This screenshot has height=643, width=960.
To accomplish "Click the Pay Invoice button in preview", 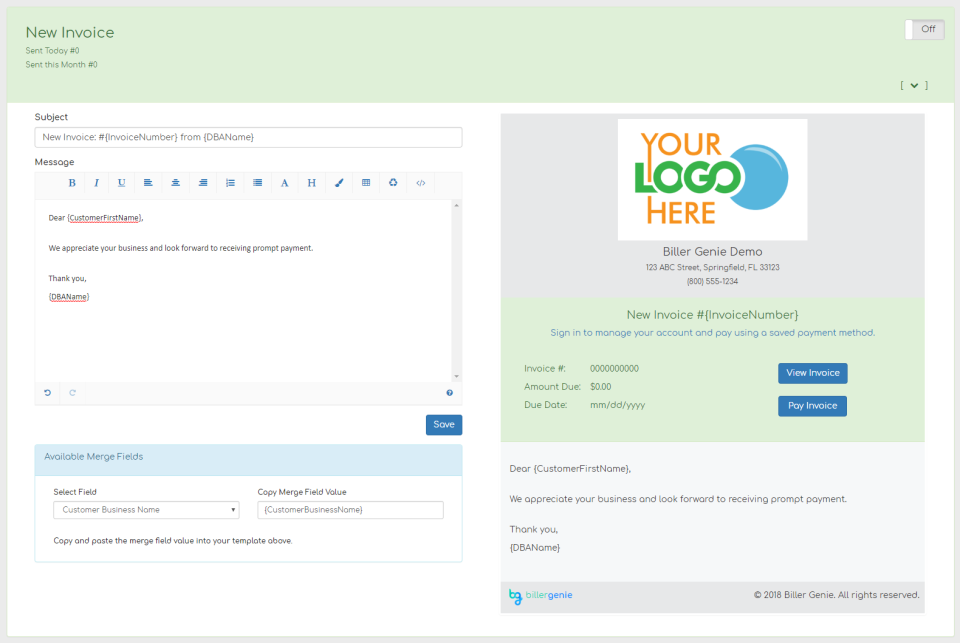I will click(812, 406).
